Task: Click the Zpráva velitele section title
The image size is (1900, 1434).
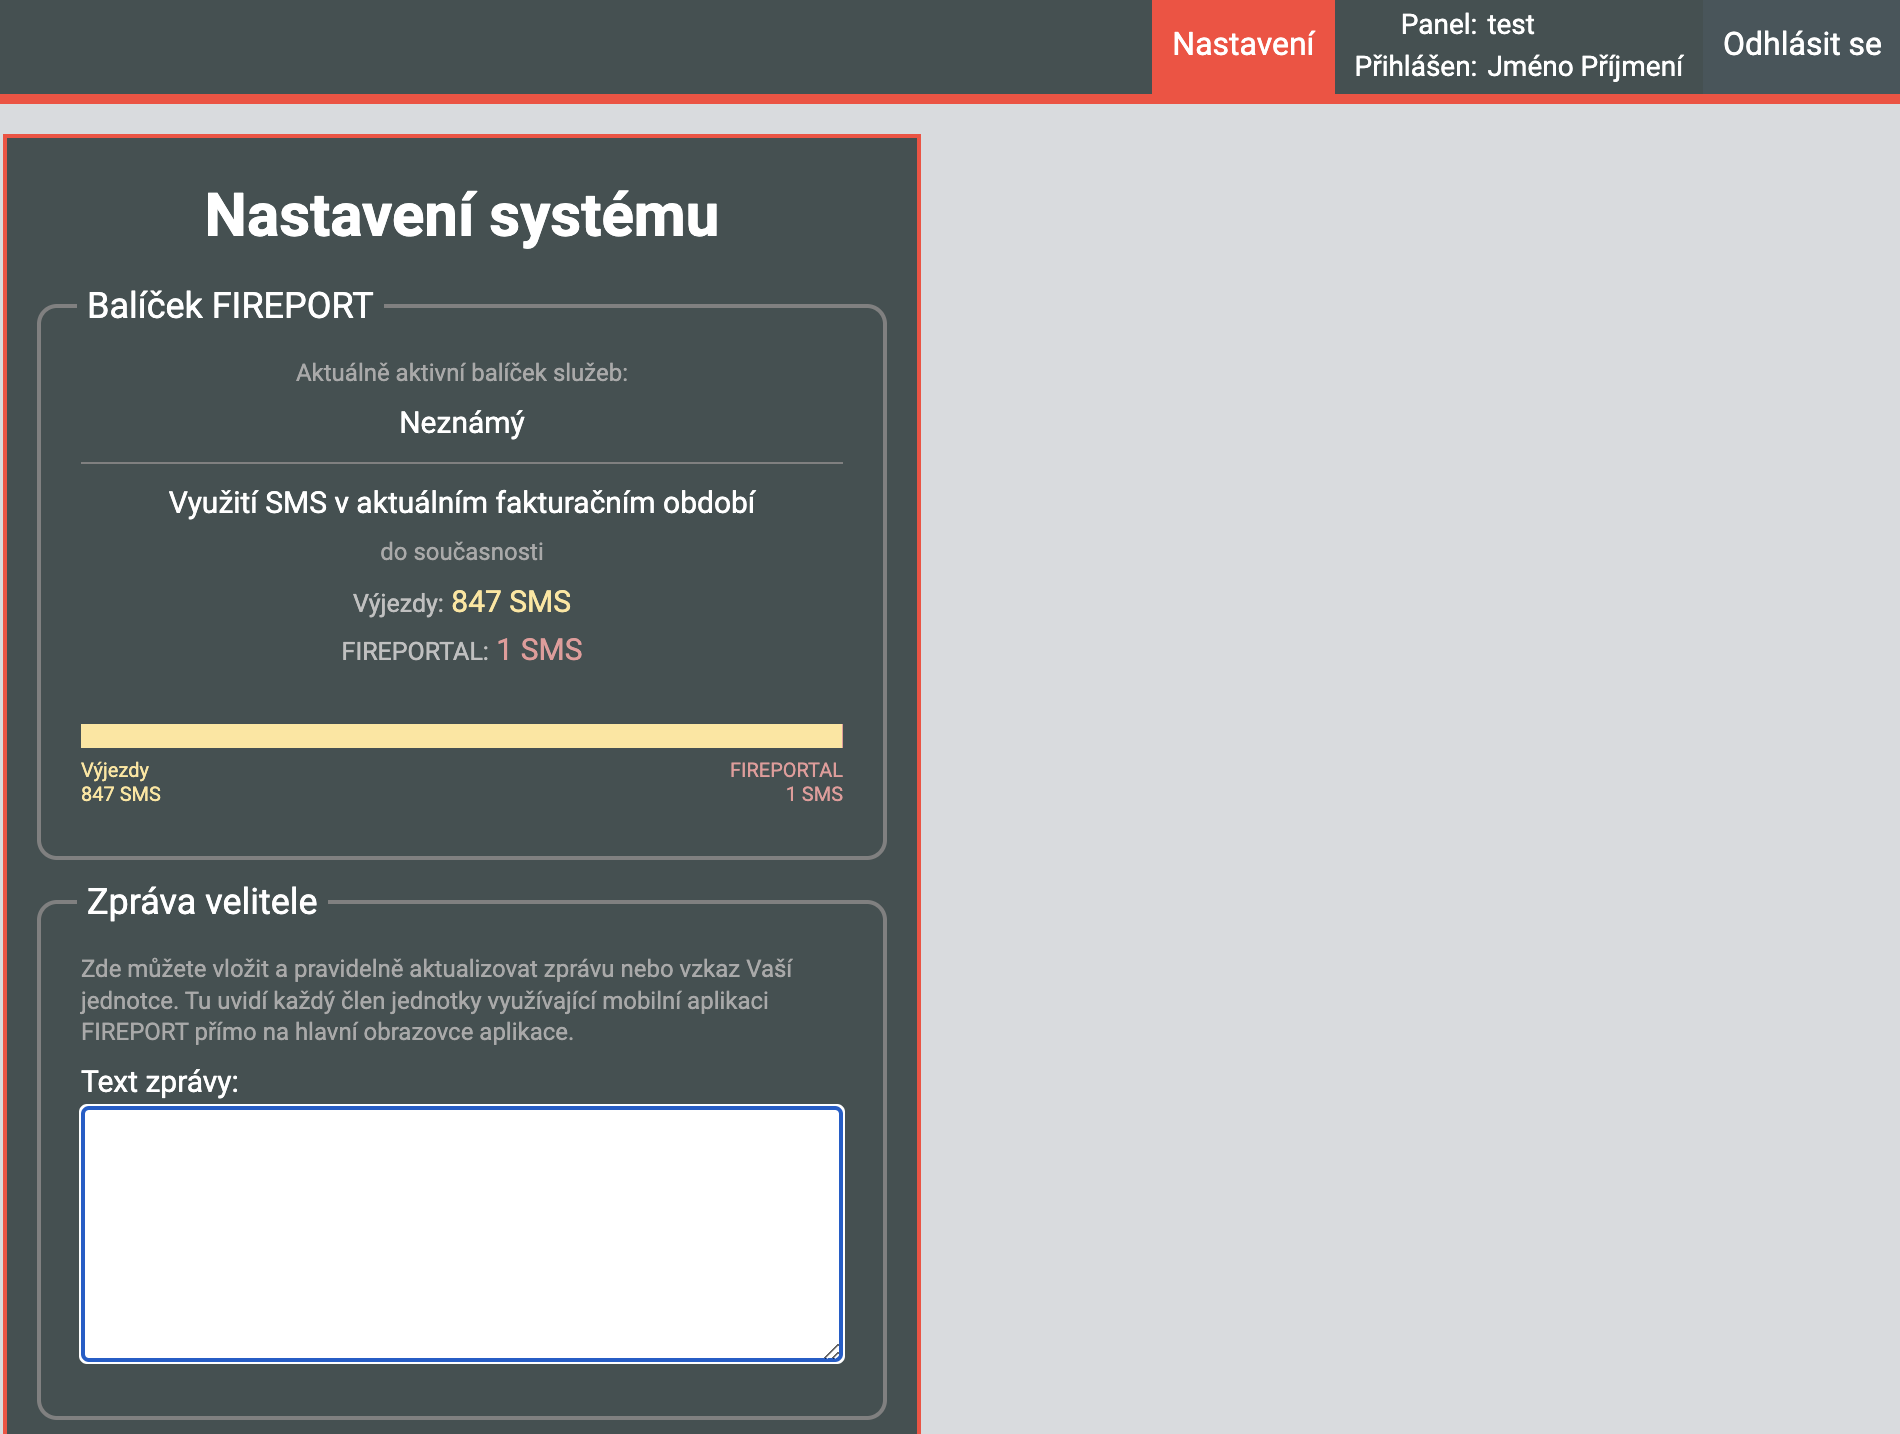Action: tap(202, 902)
